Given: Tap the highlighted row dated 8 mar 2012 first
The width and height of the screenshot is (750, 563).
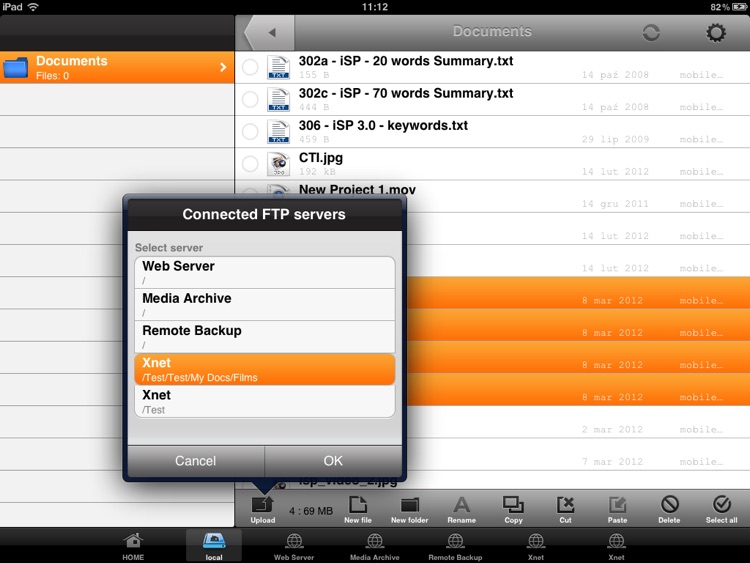Looking at the screenshot, I should [578, 293].
